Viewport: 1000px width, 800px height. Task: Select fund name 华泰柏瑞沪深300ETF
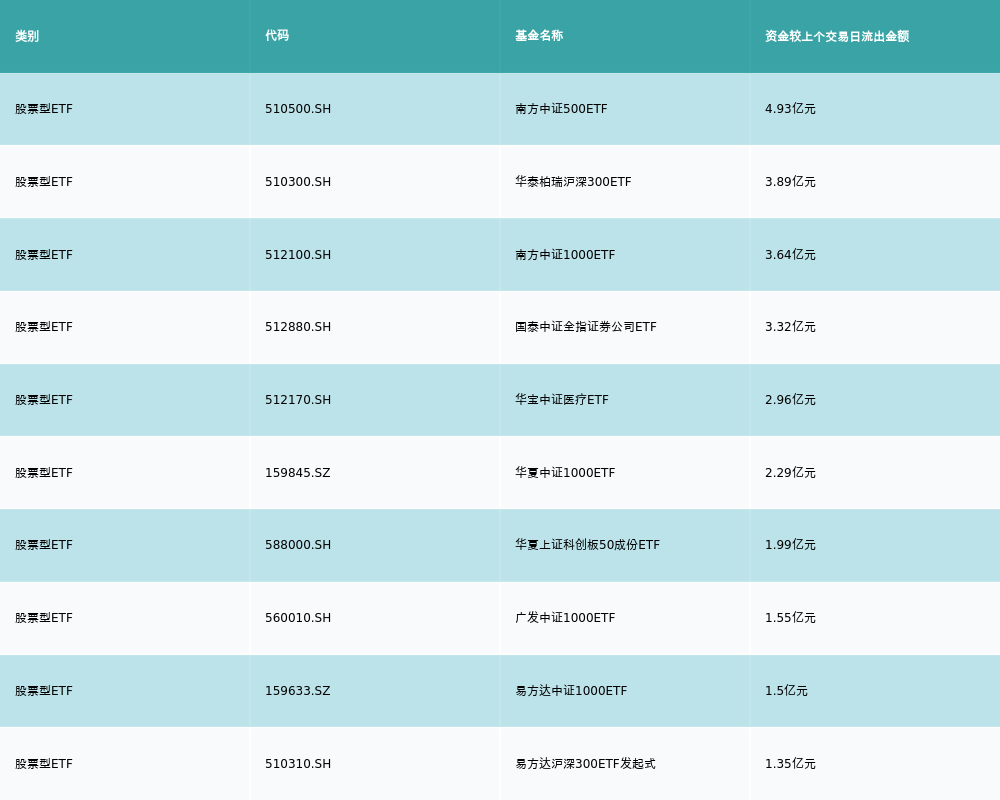[573, 182]
